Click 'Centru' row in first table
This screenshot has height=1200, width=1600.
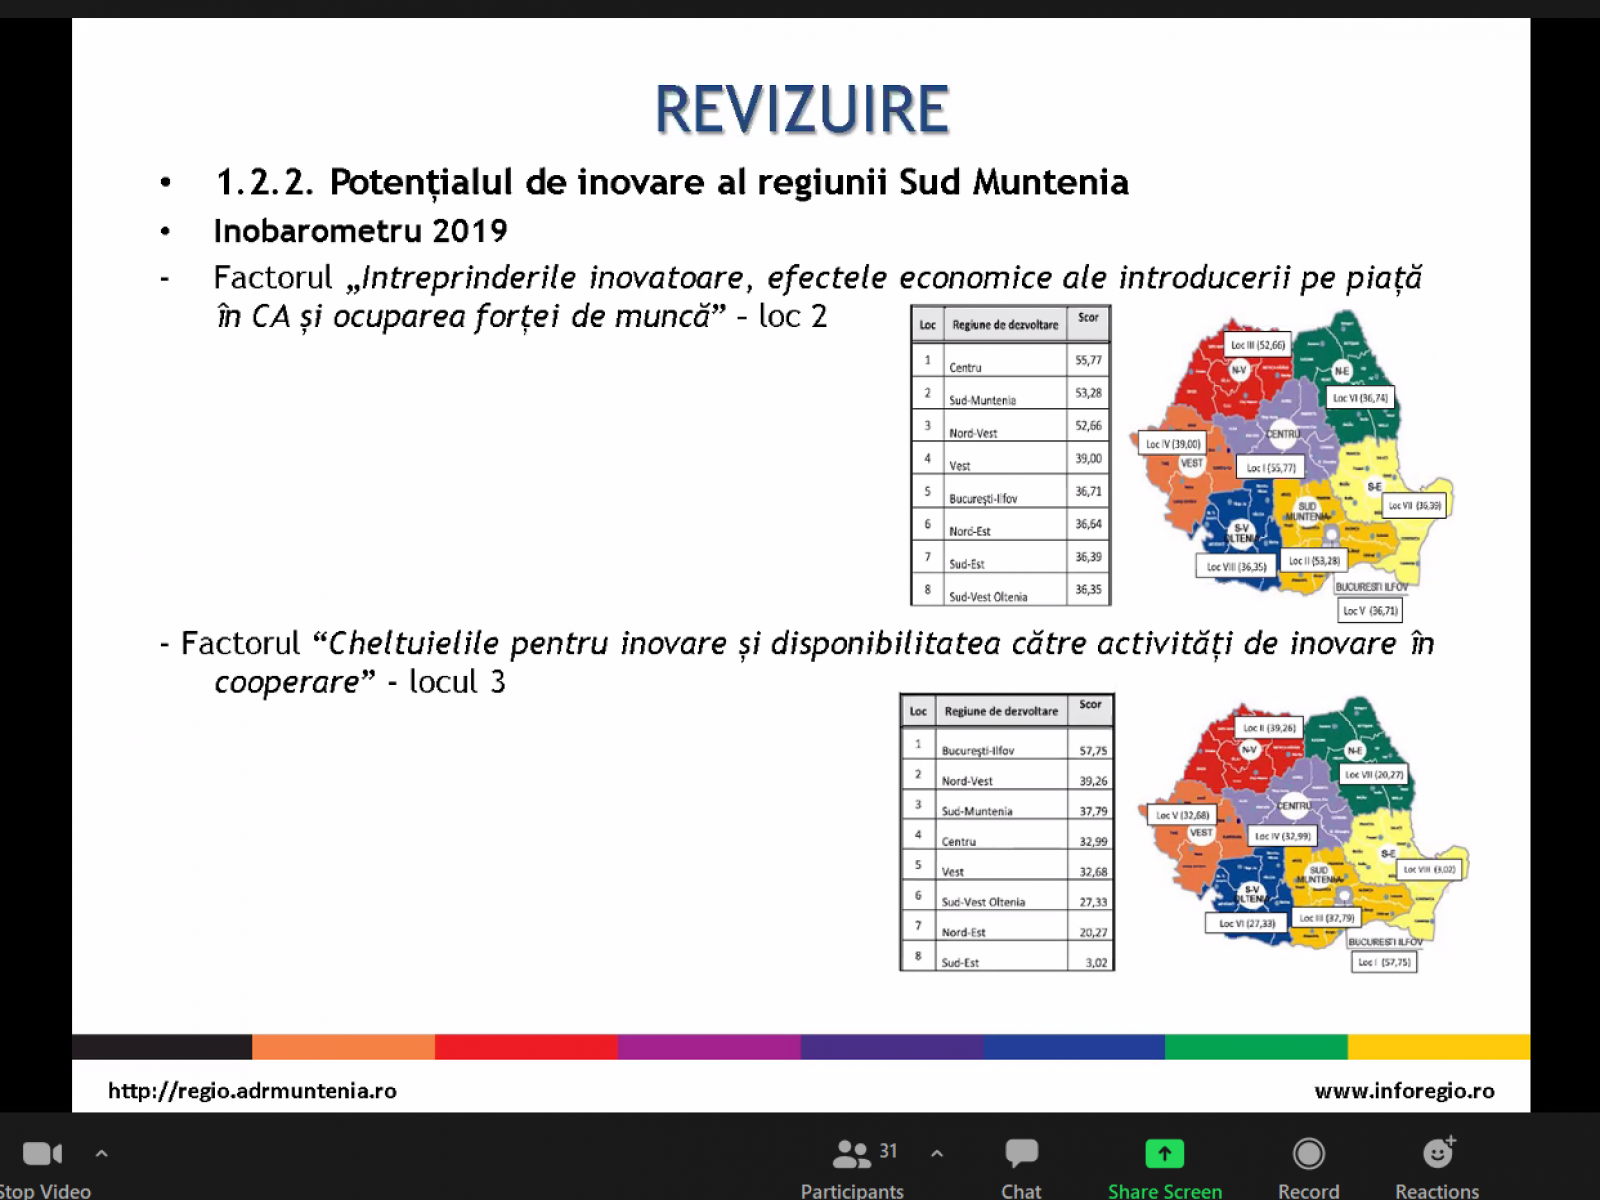coord(1010,360)
